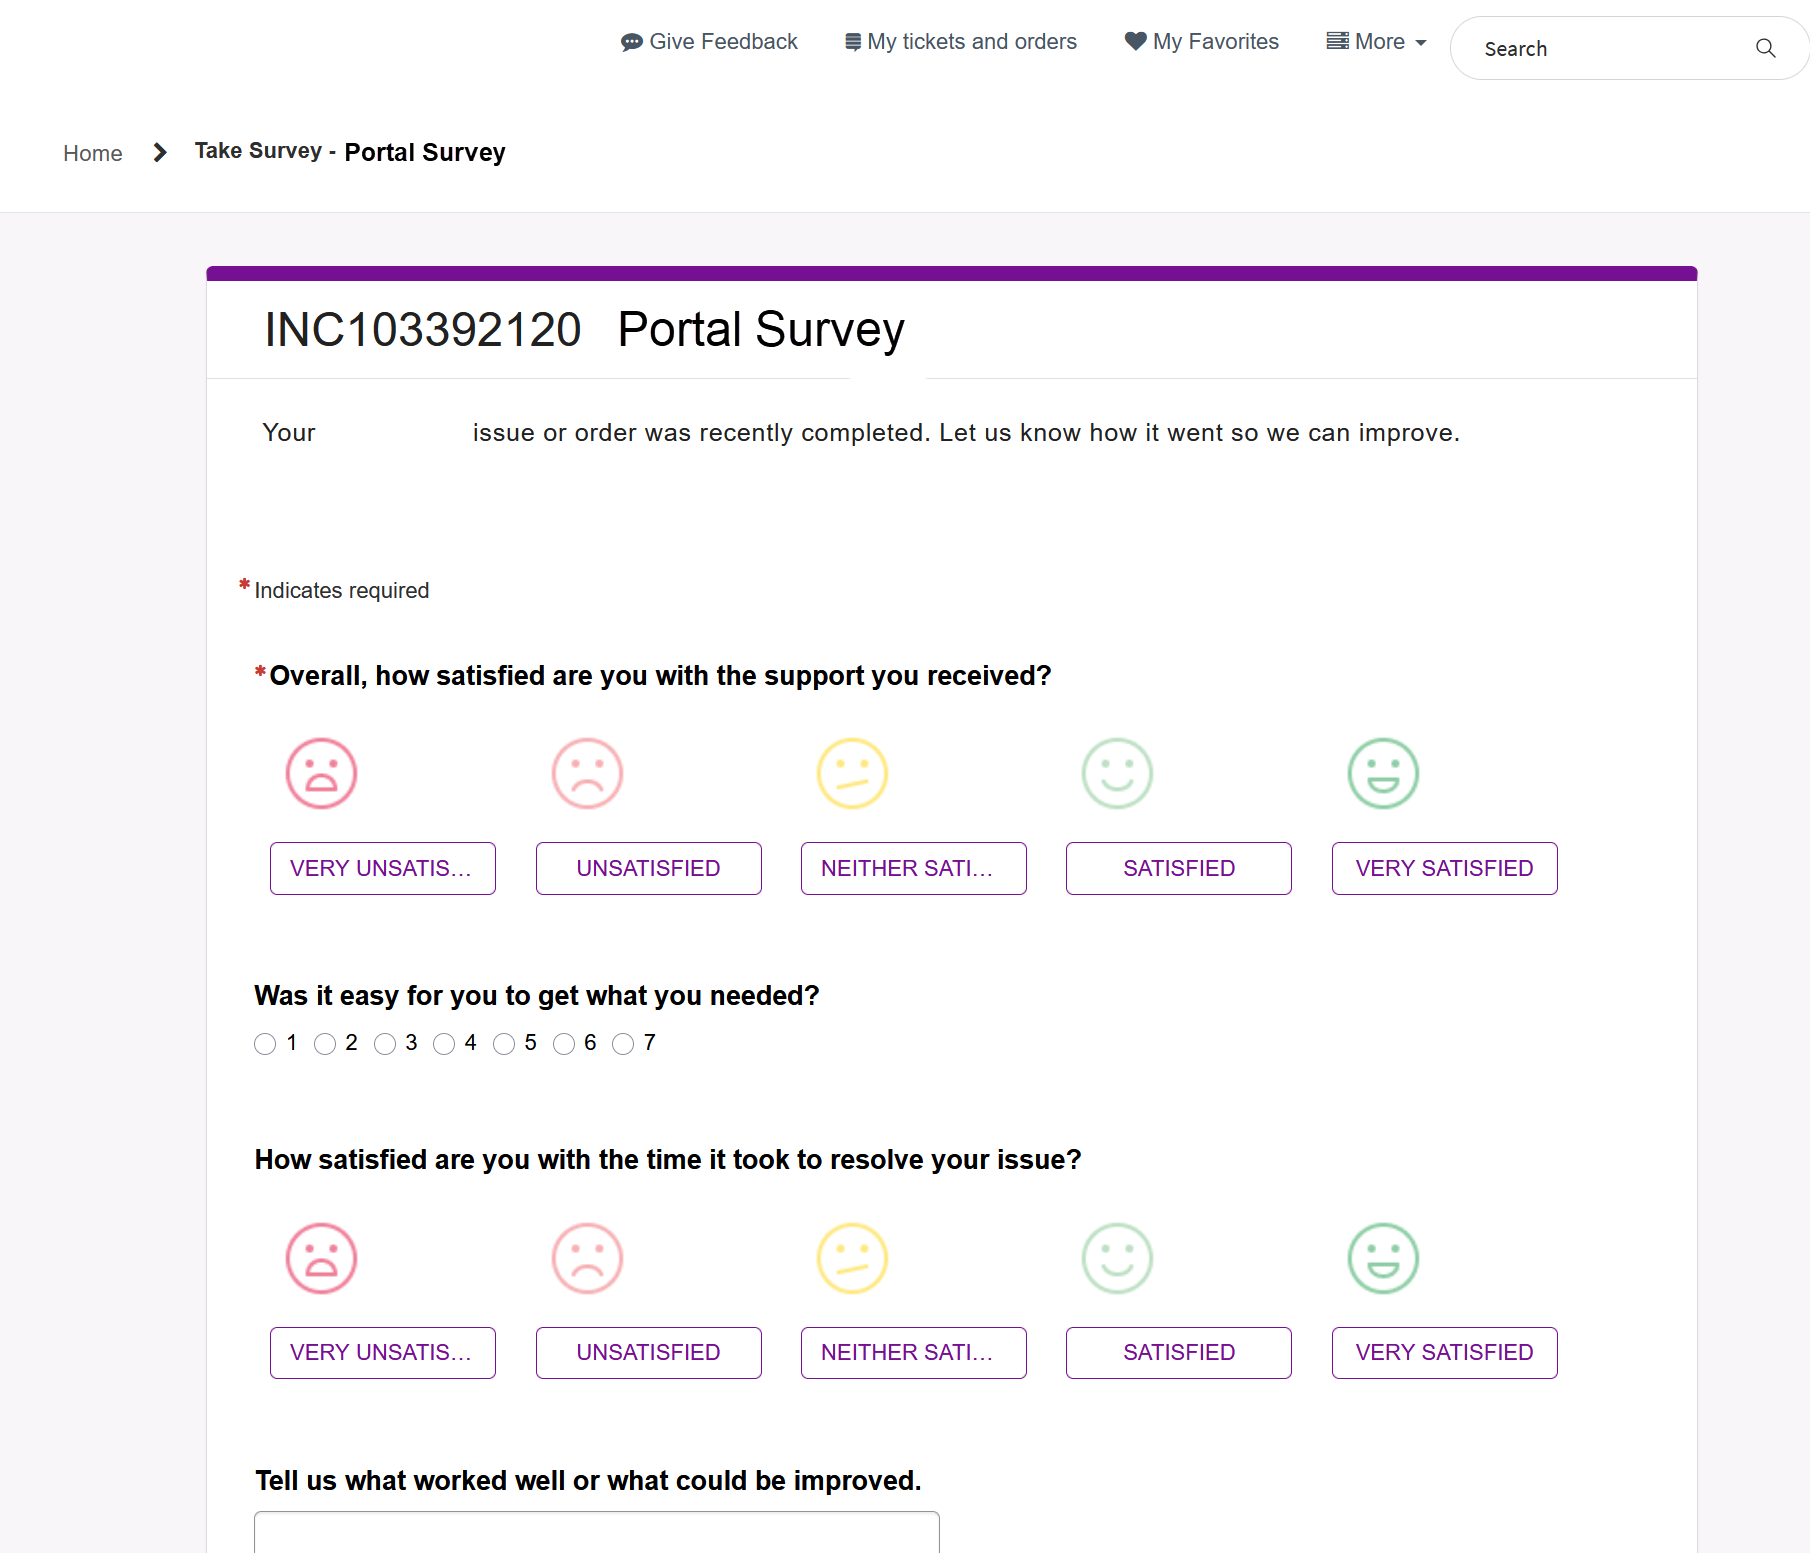Pick the smiling satisfied face for overall support

[1117, 773]
